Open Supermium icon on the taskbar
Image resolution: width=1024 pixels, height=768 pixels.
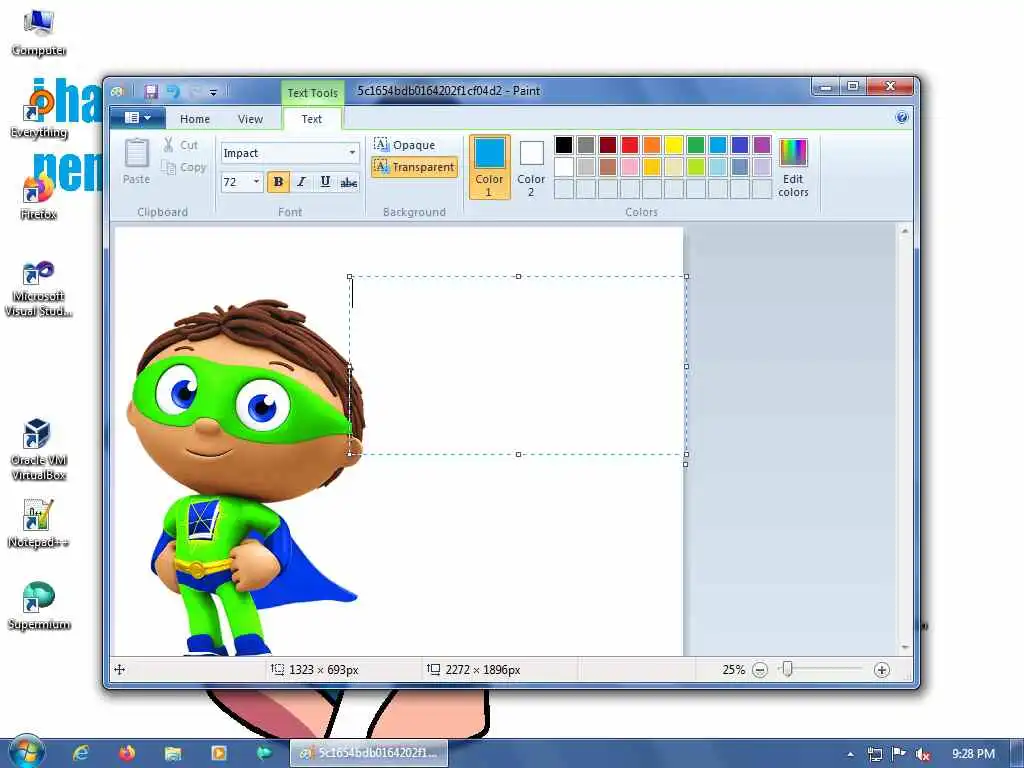[x=264, y=753]
